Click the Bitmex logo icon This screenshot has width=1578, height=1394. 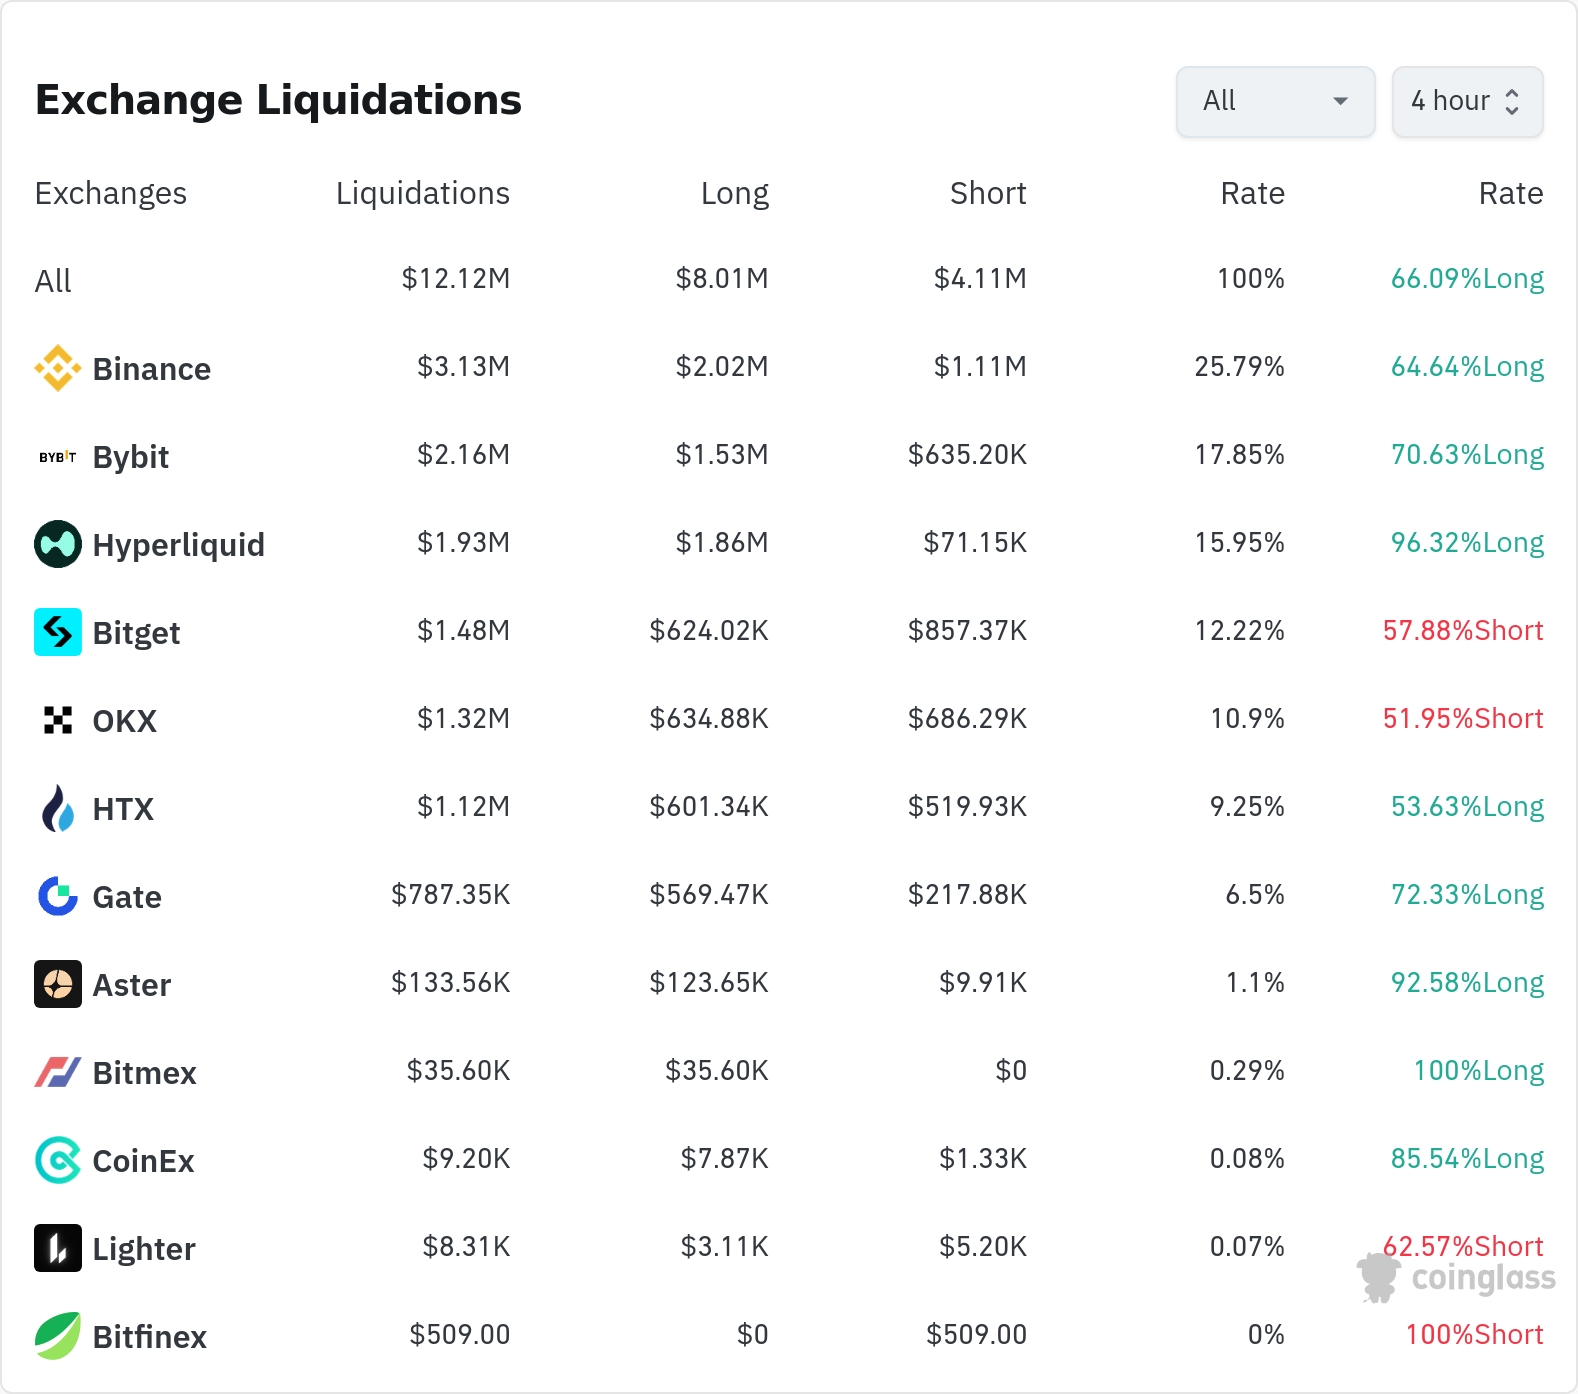point(58,1072)
